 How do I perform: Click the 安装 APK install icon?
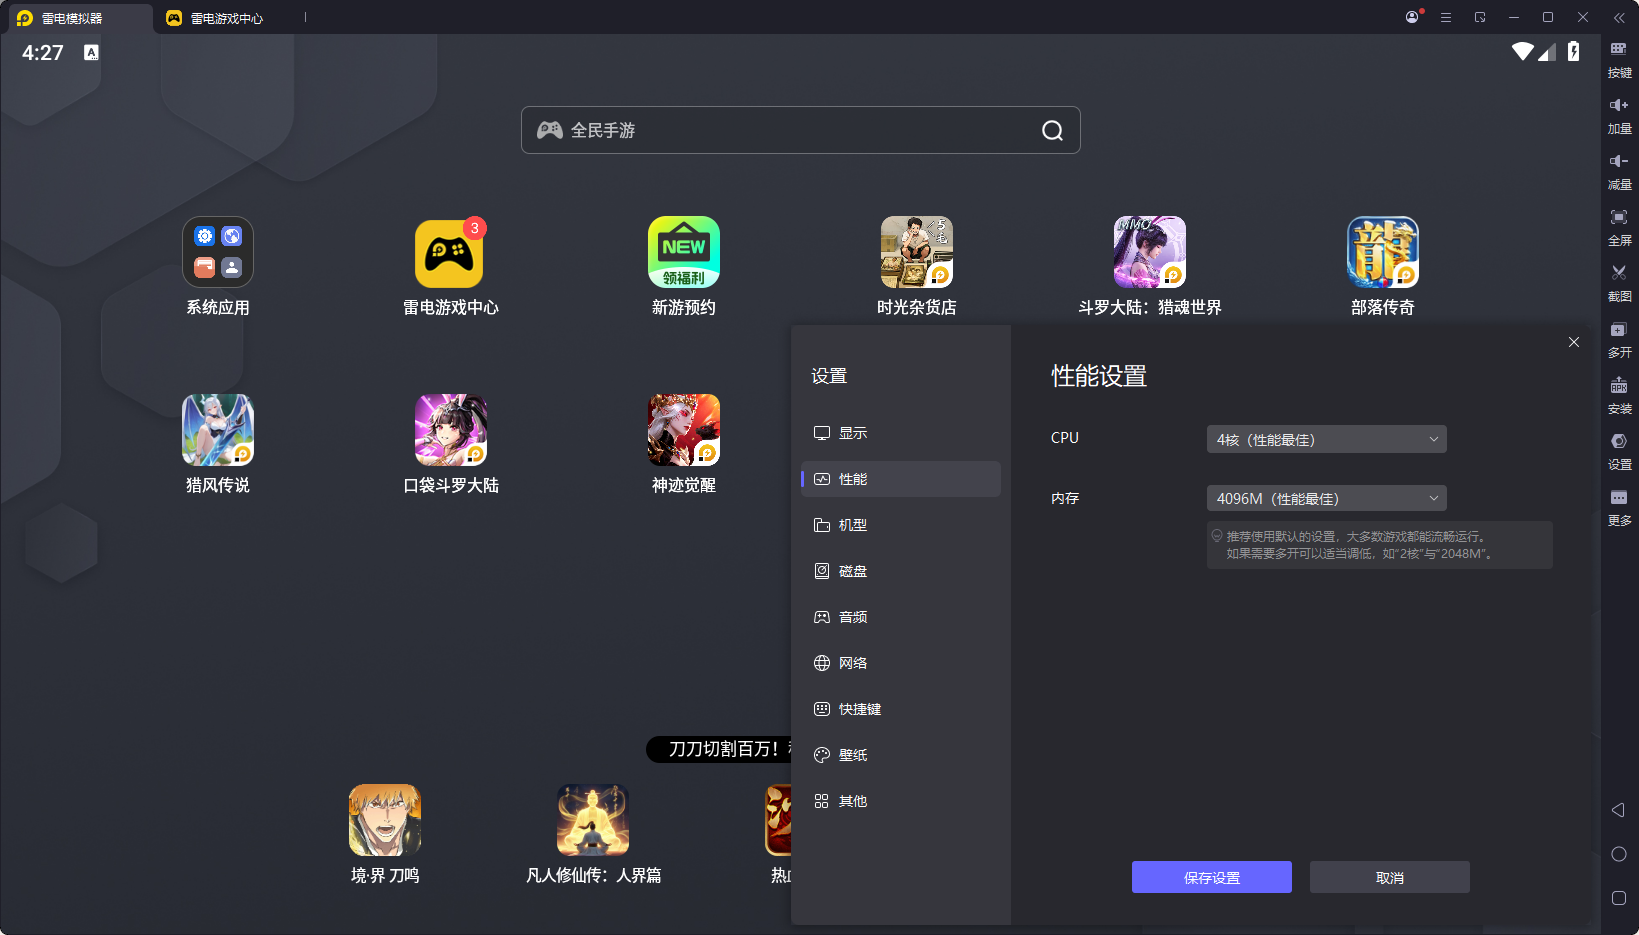[1619, 395]
